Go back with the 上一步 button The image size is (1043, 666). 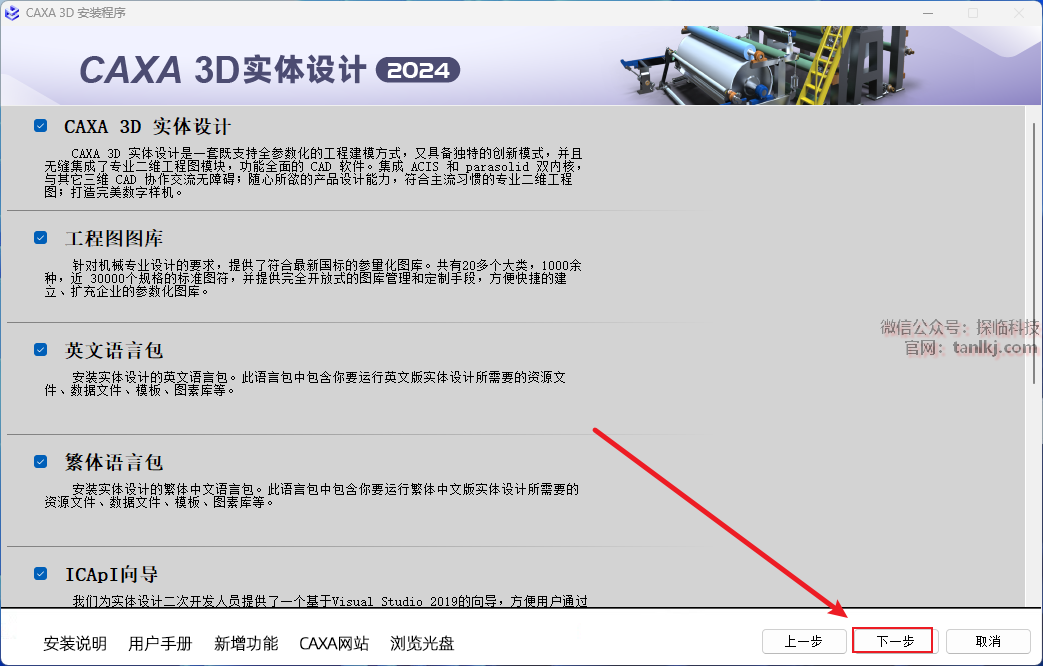[803, 641]
